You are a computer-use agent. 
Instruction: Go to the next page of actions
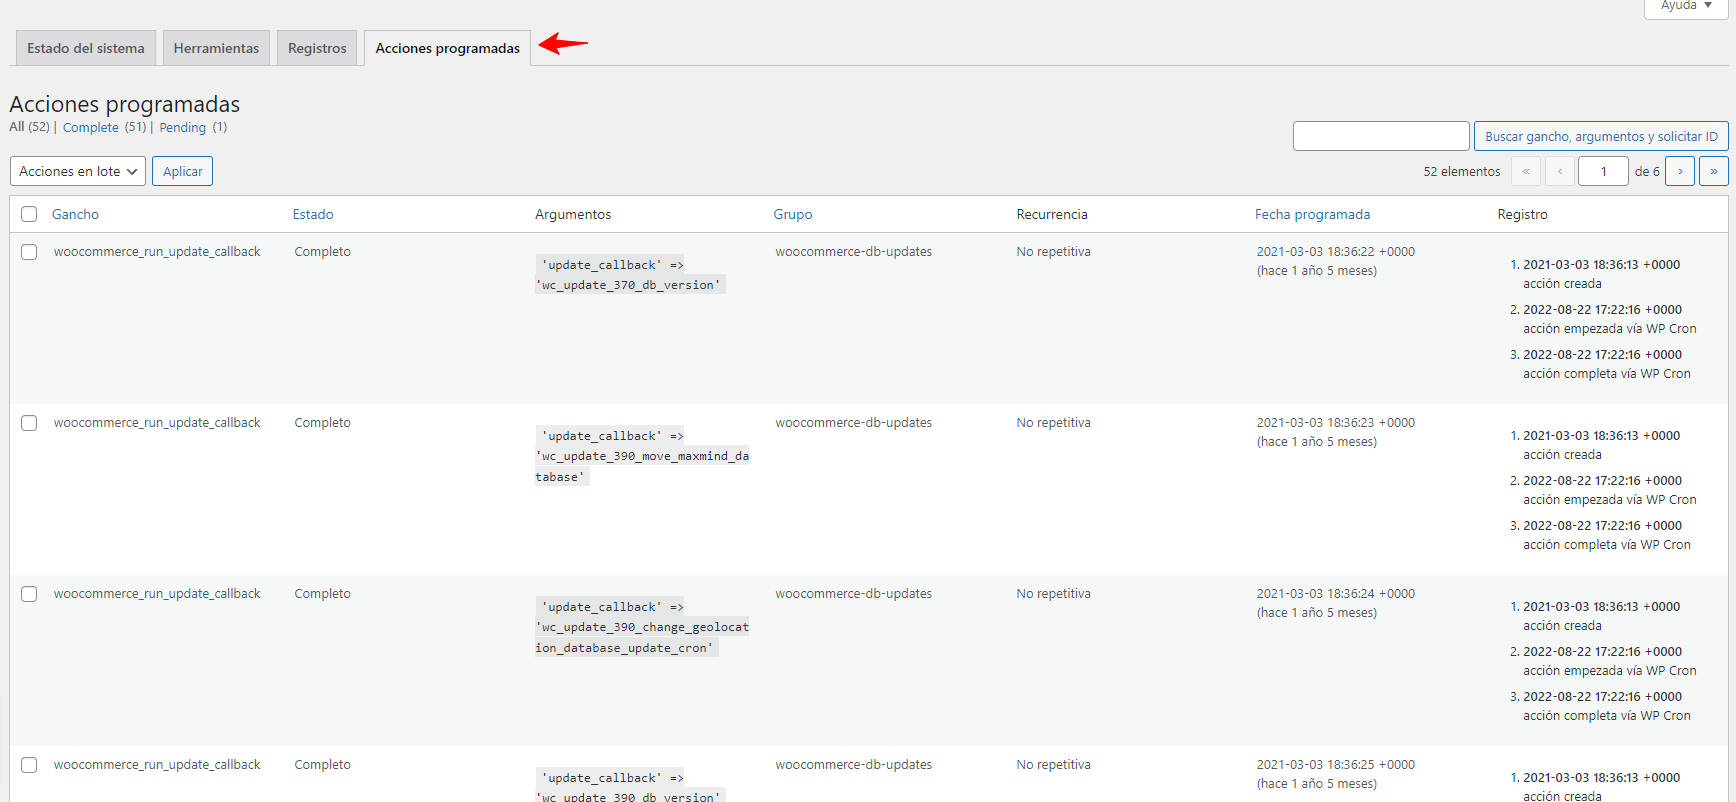[x=1680, y=171]
